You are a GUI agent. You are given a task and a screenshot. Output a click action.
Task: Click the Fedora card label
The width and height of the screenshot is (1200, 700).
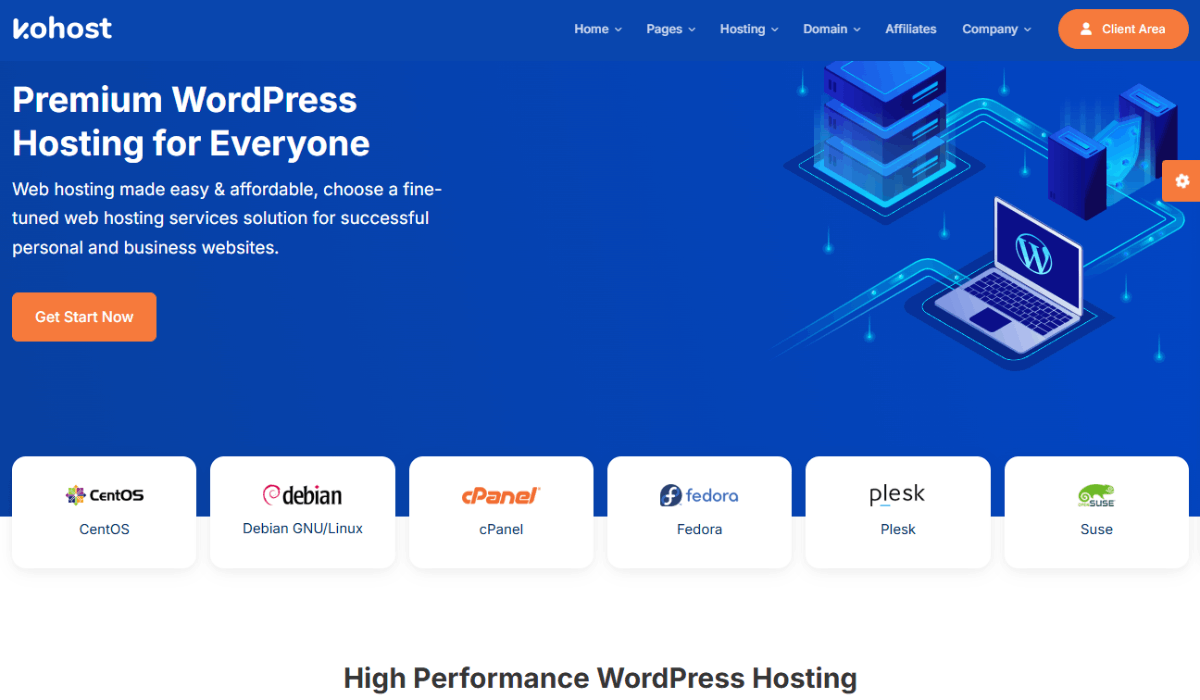(699, 529)
